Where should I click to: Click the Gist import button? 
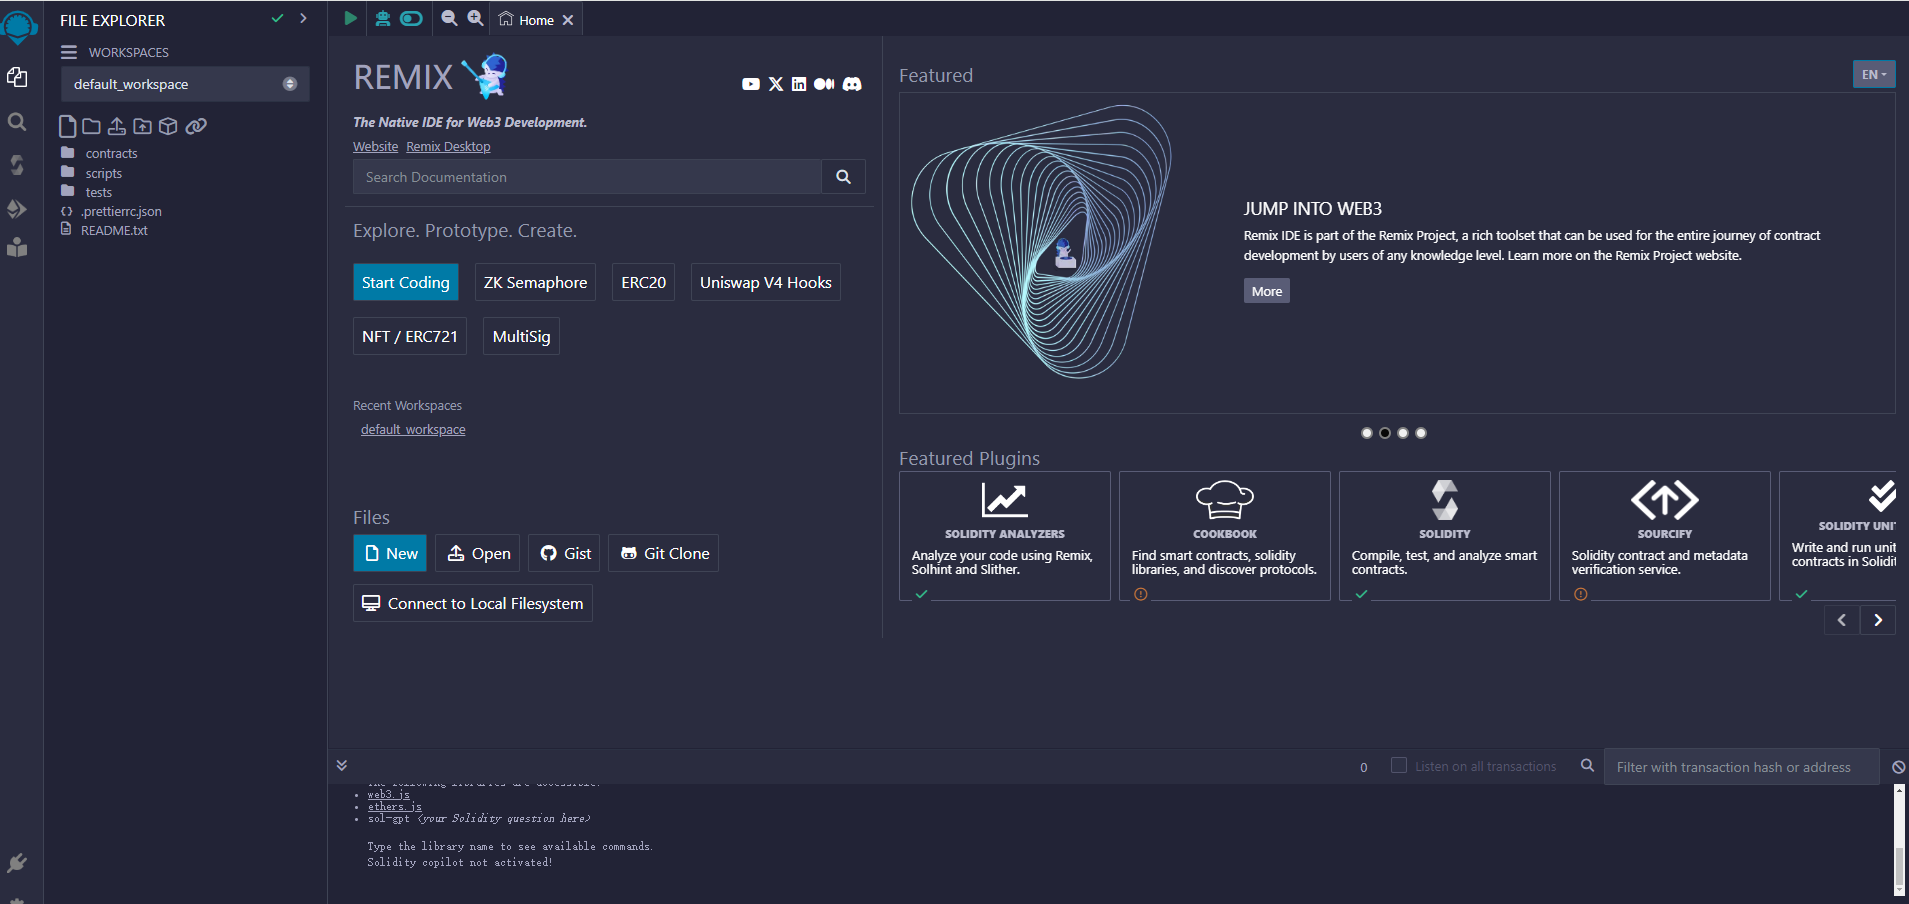[565, 553]
